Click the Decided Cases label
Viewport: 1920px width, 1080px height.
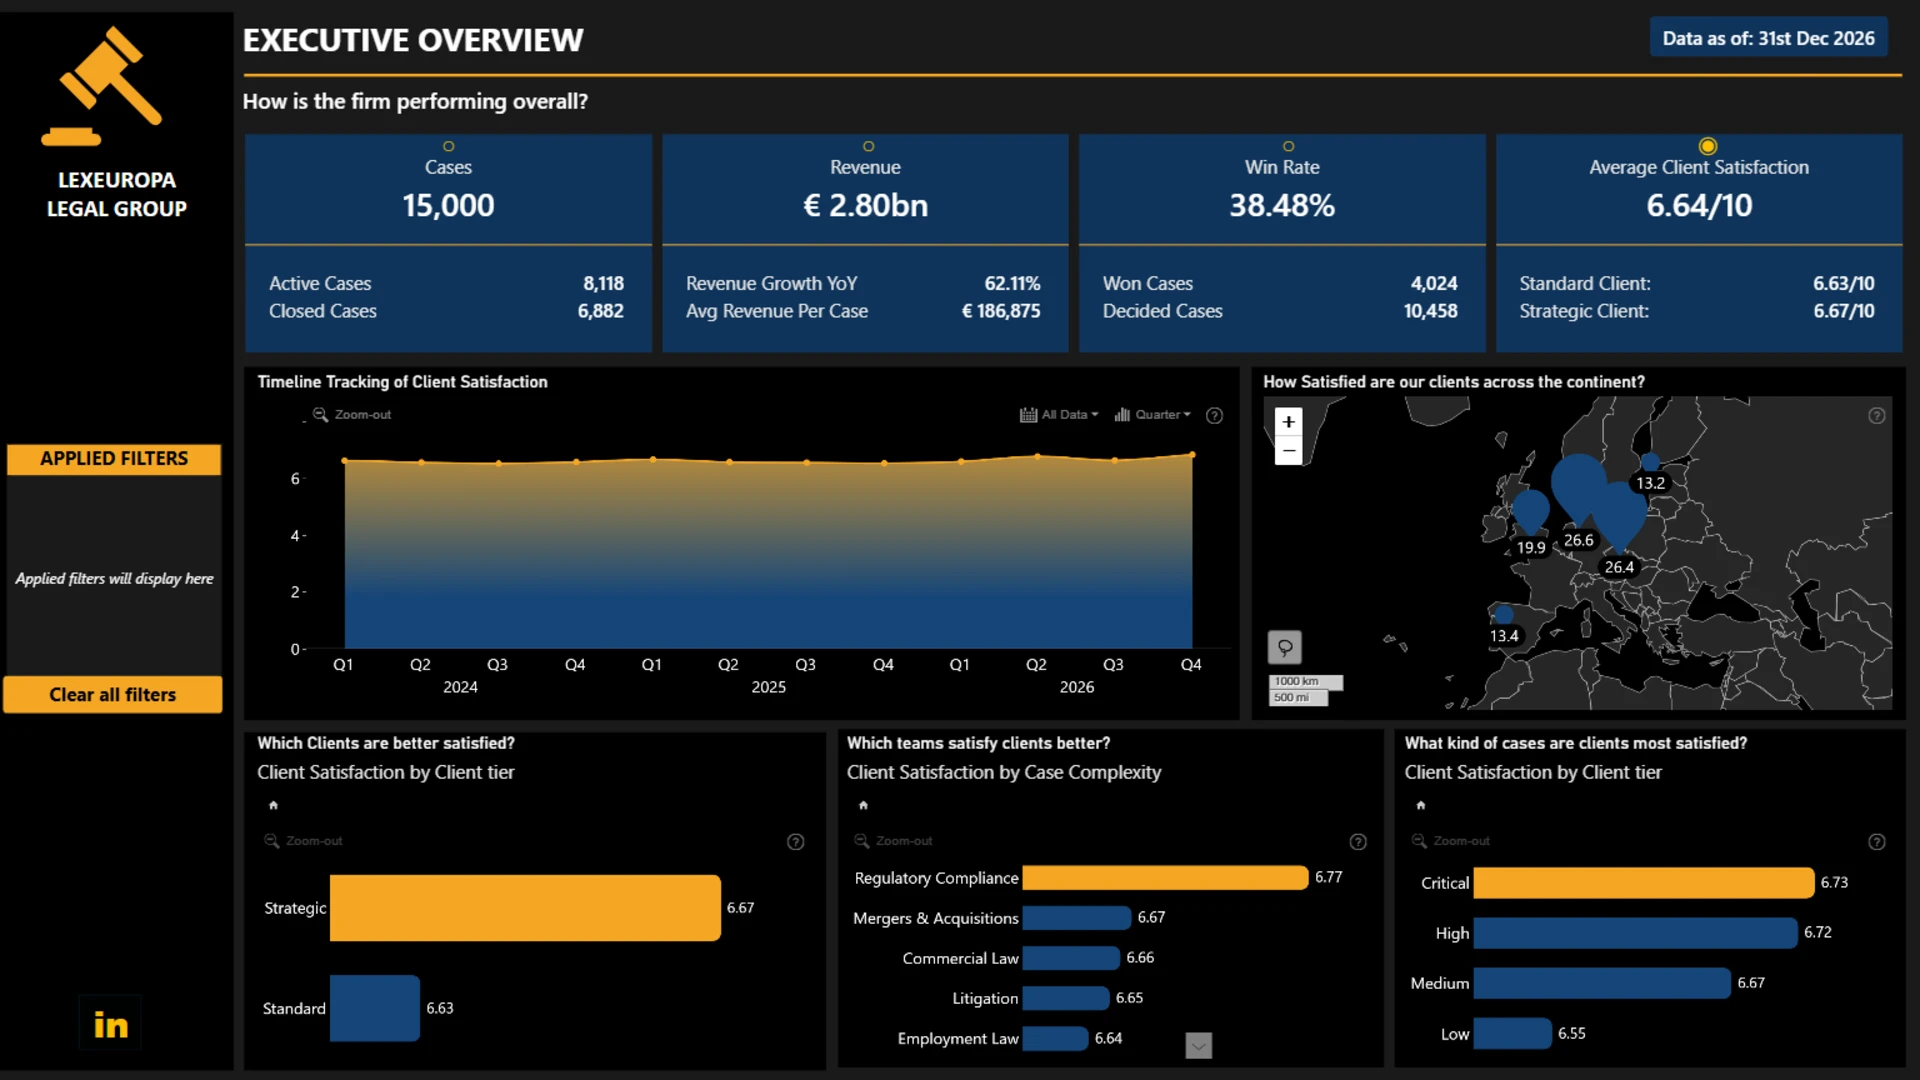click(1163, 311)
